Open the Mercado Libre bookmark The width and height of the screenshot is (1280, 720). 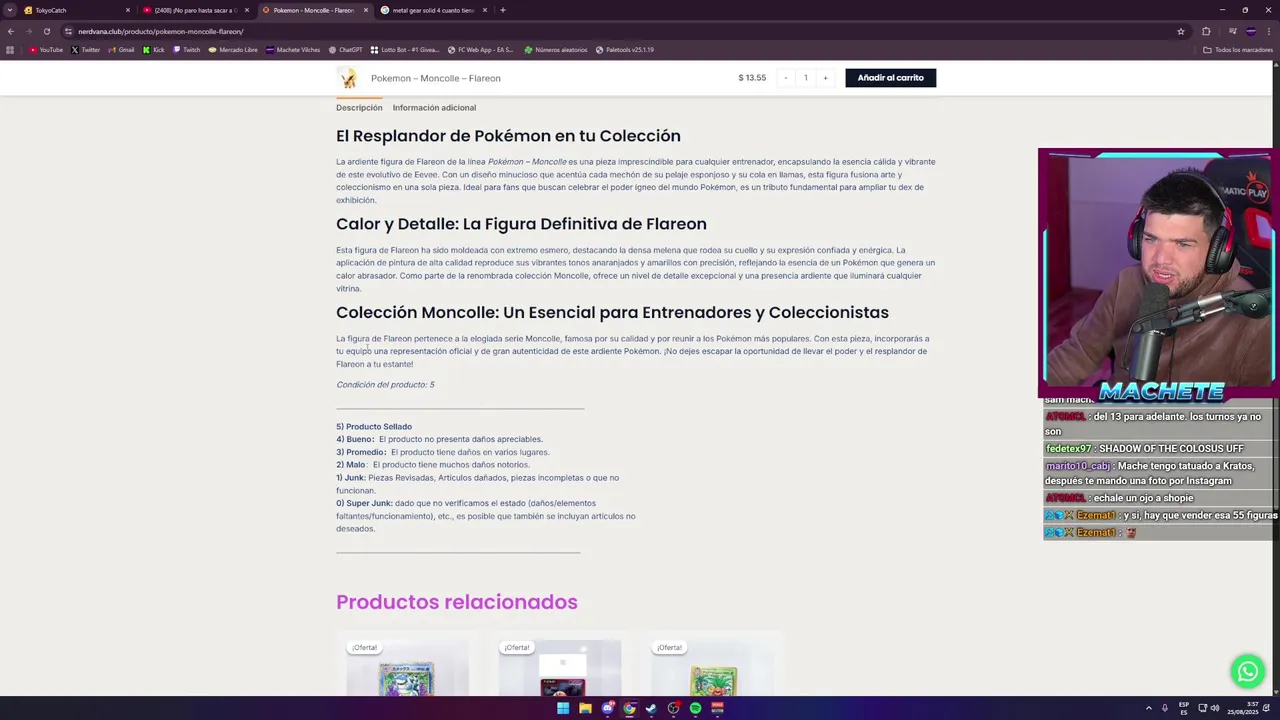point(233,50)
